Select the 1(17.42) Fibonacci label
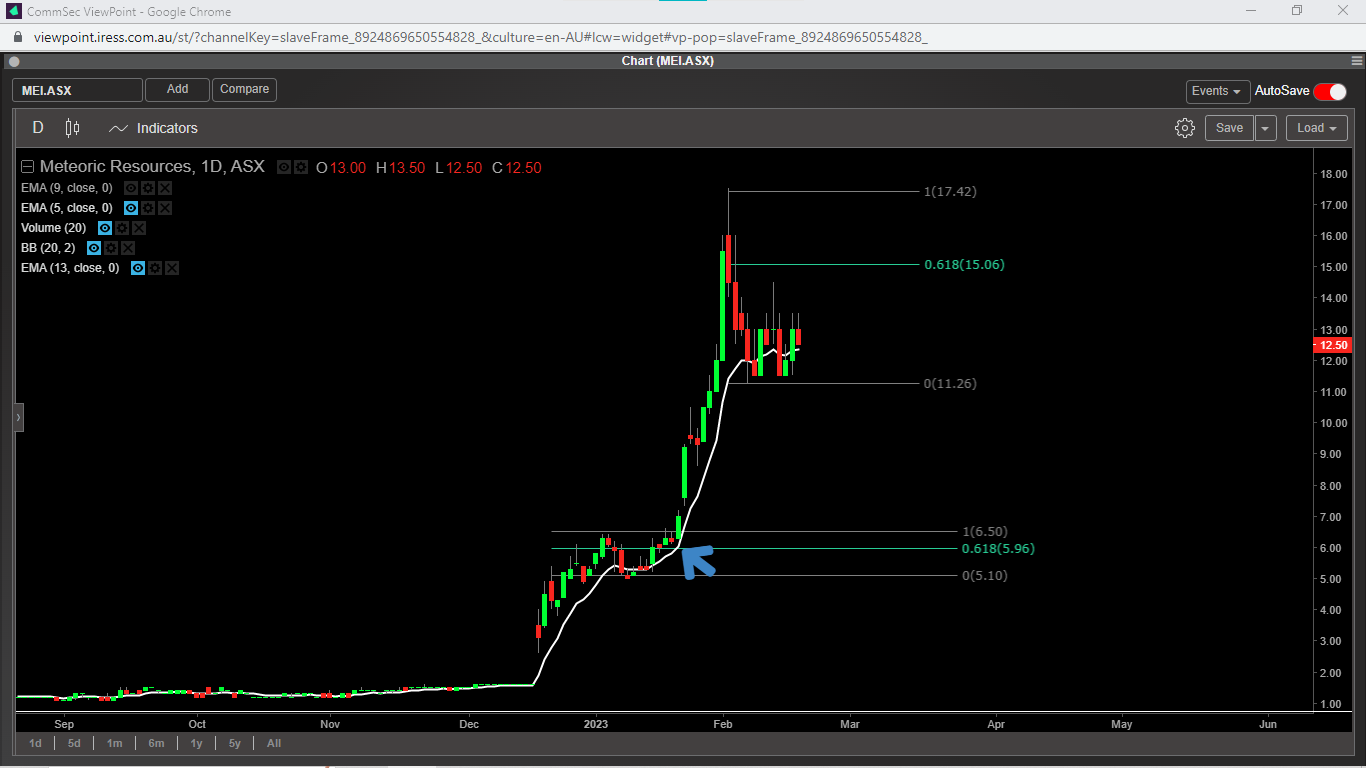 950,191
